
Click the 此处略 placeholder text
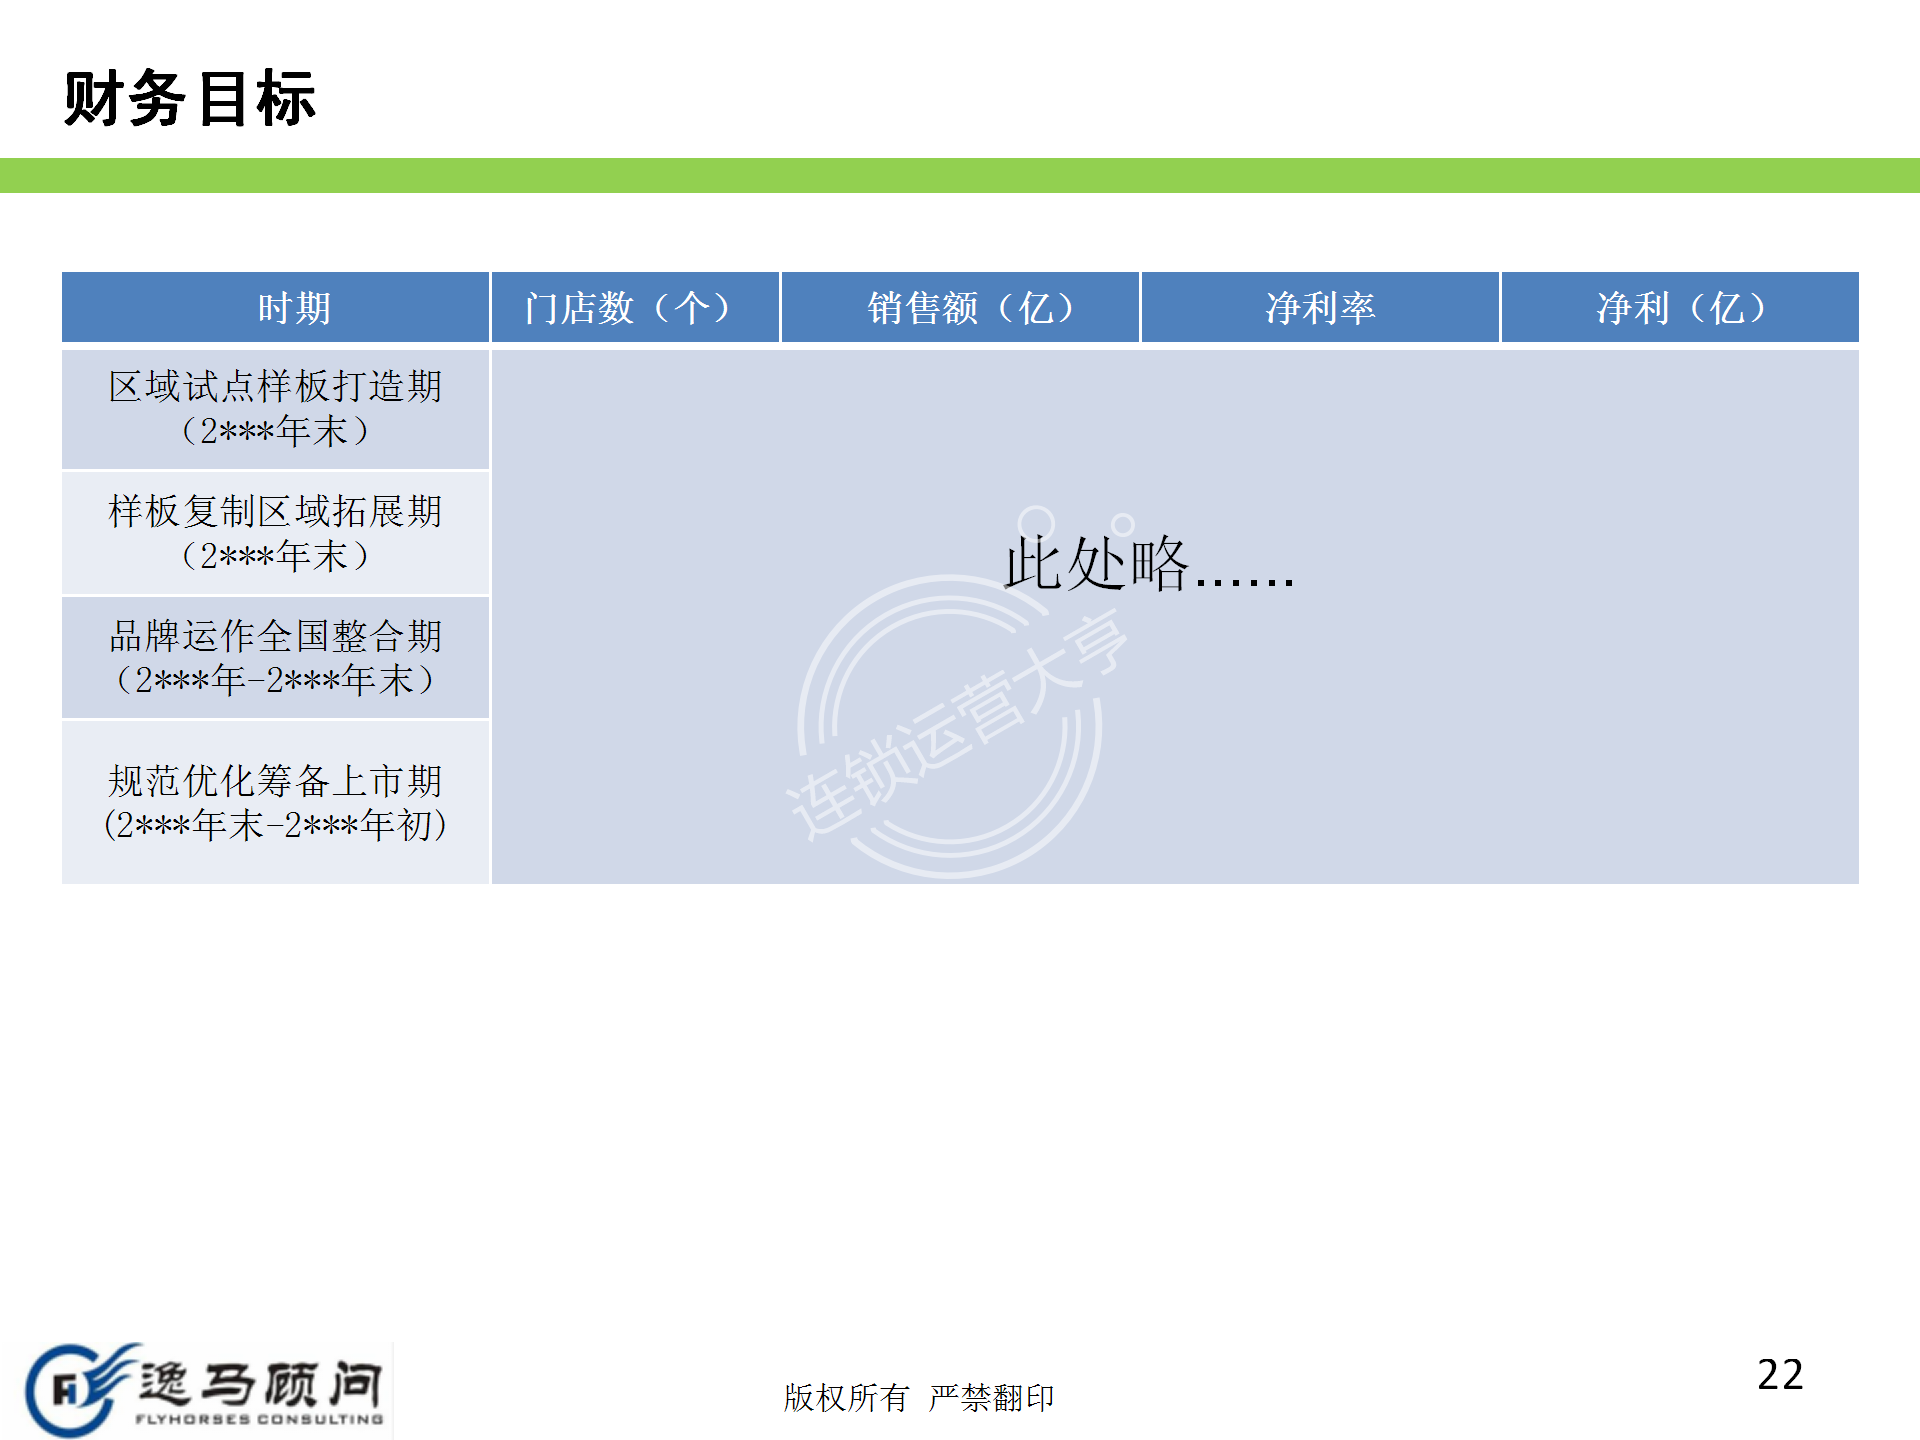point(1148,564)
